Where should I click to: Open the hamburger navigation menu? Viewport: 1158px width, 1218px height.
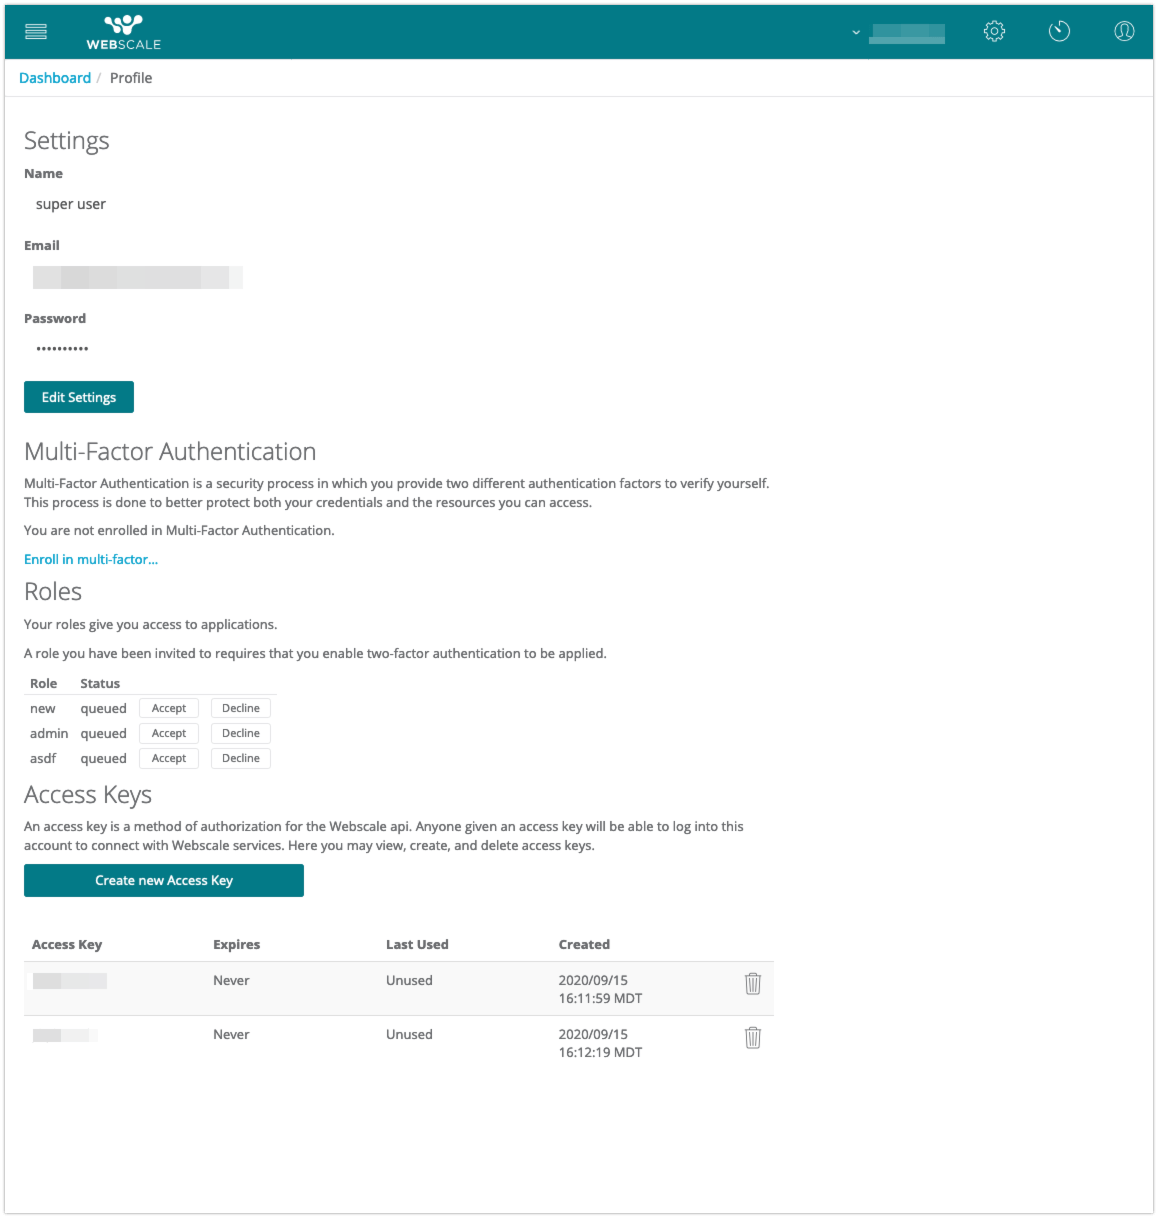[36, 32]
